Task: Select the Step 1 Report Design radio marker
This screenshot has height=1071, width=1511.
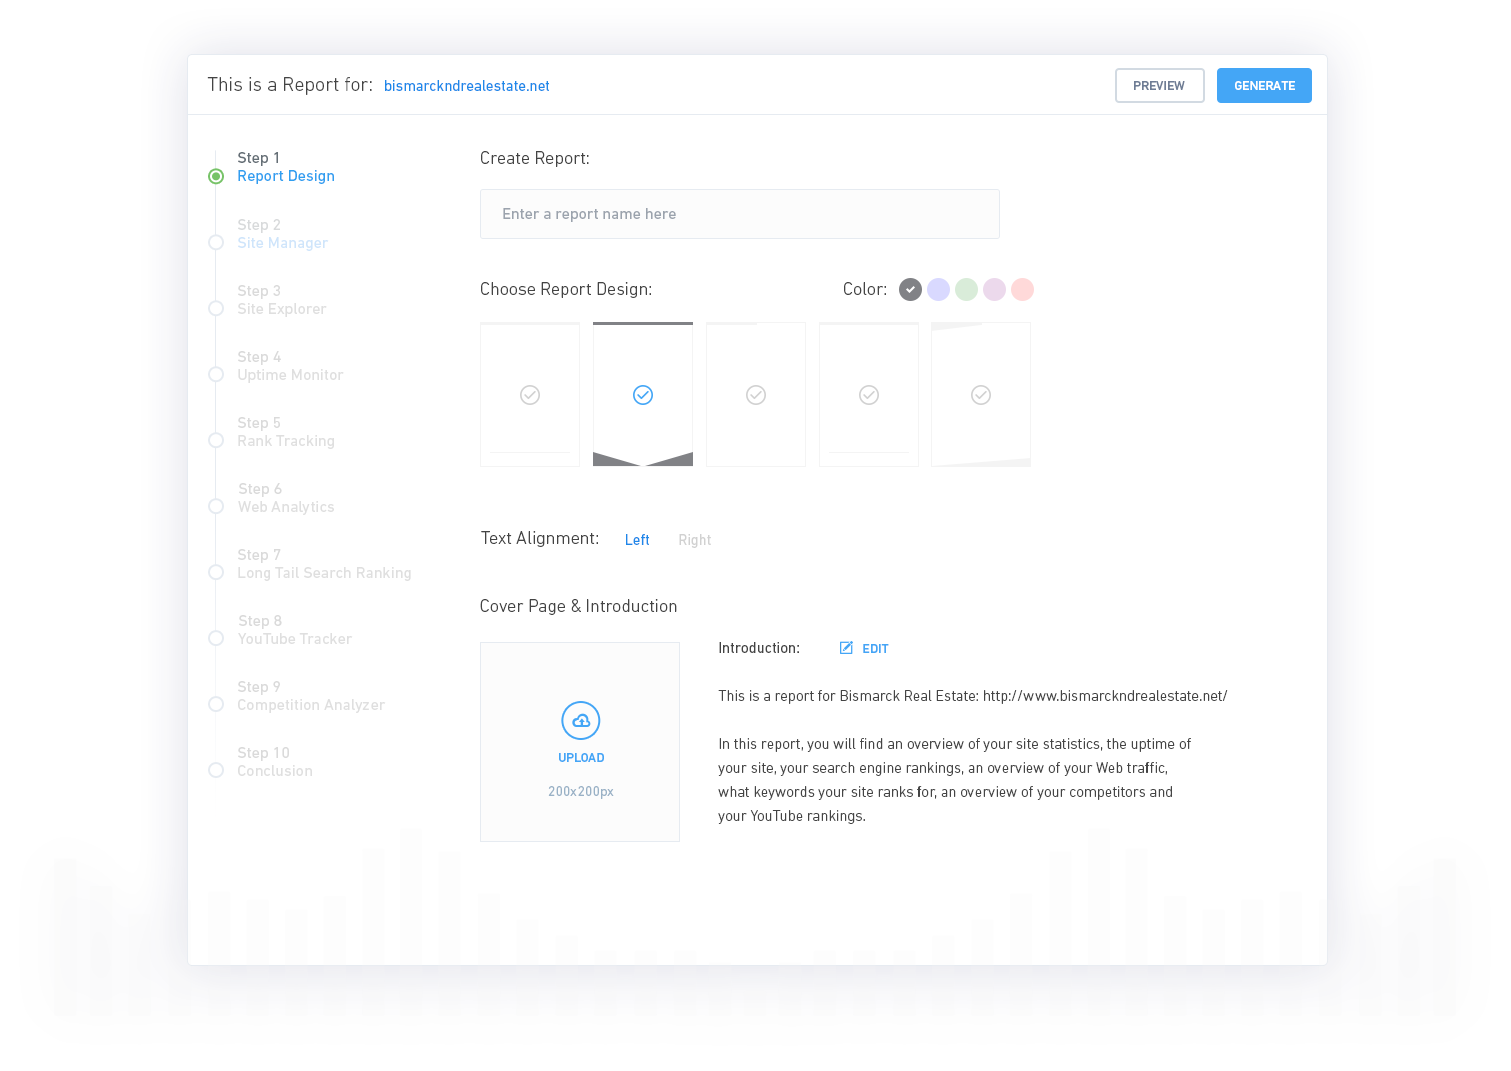Action: pyautogui.click(x=216, y=176)
